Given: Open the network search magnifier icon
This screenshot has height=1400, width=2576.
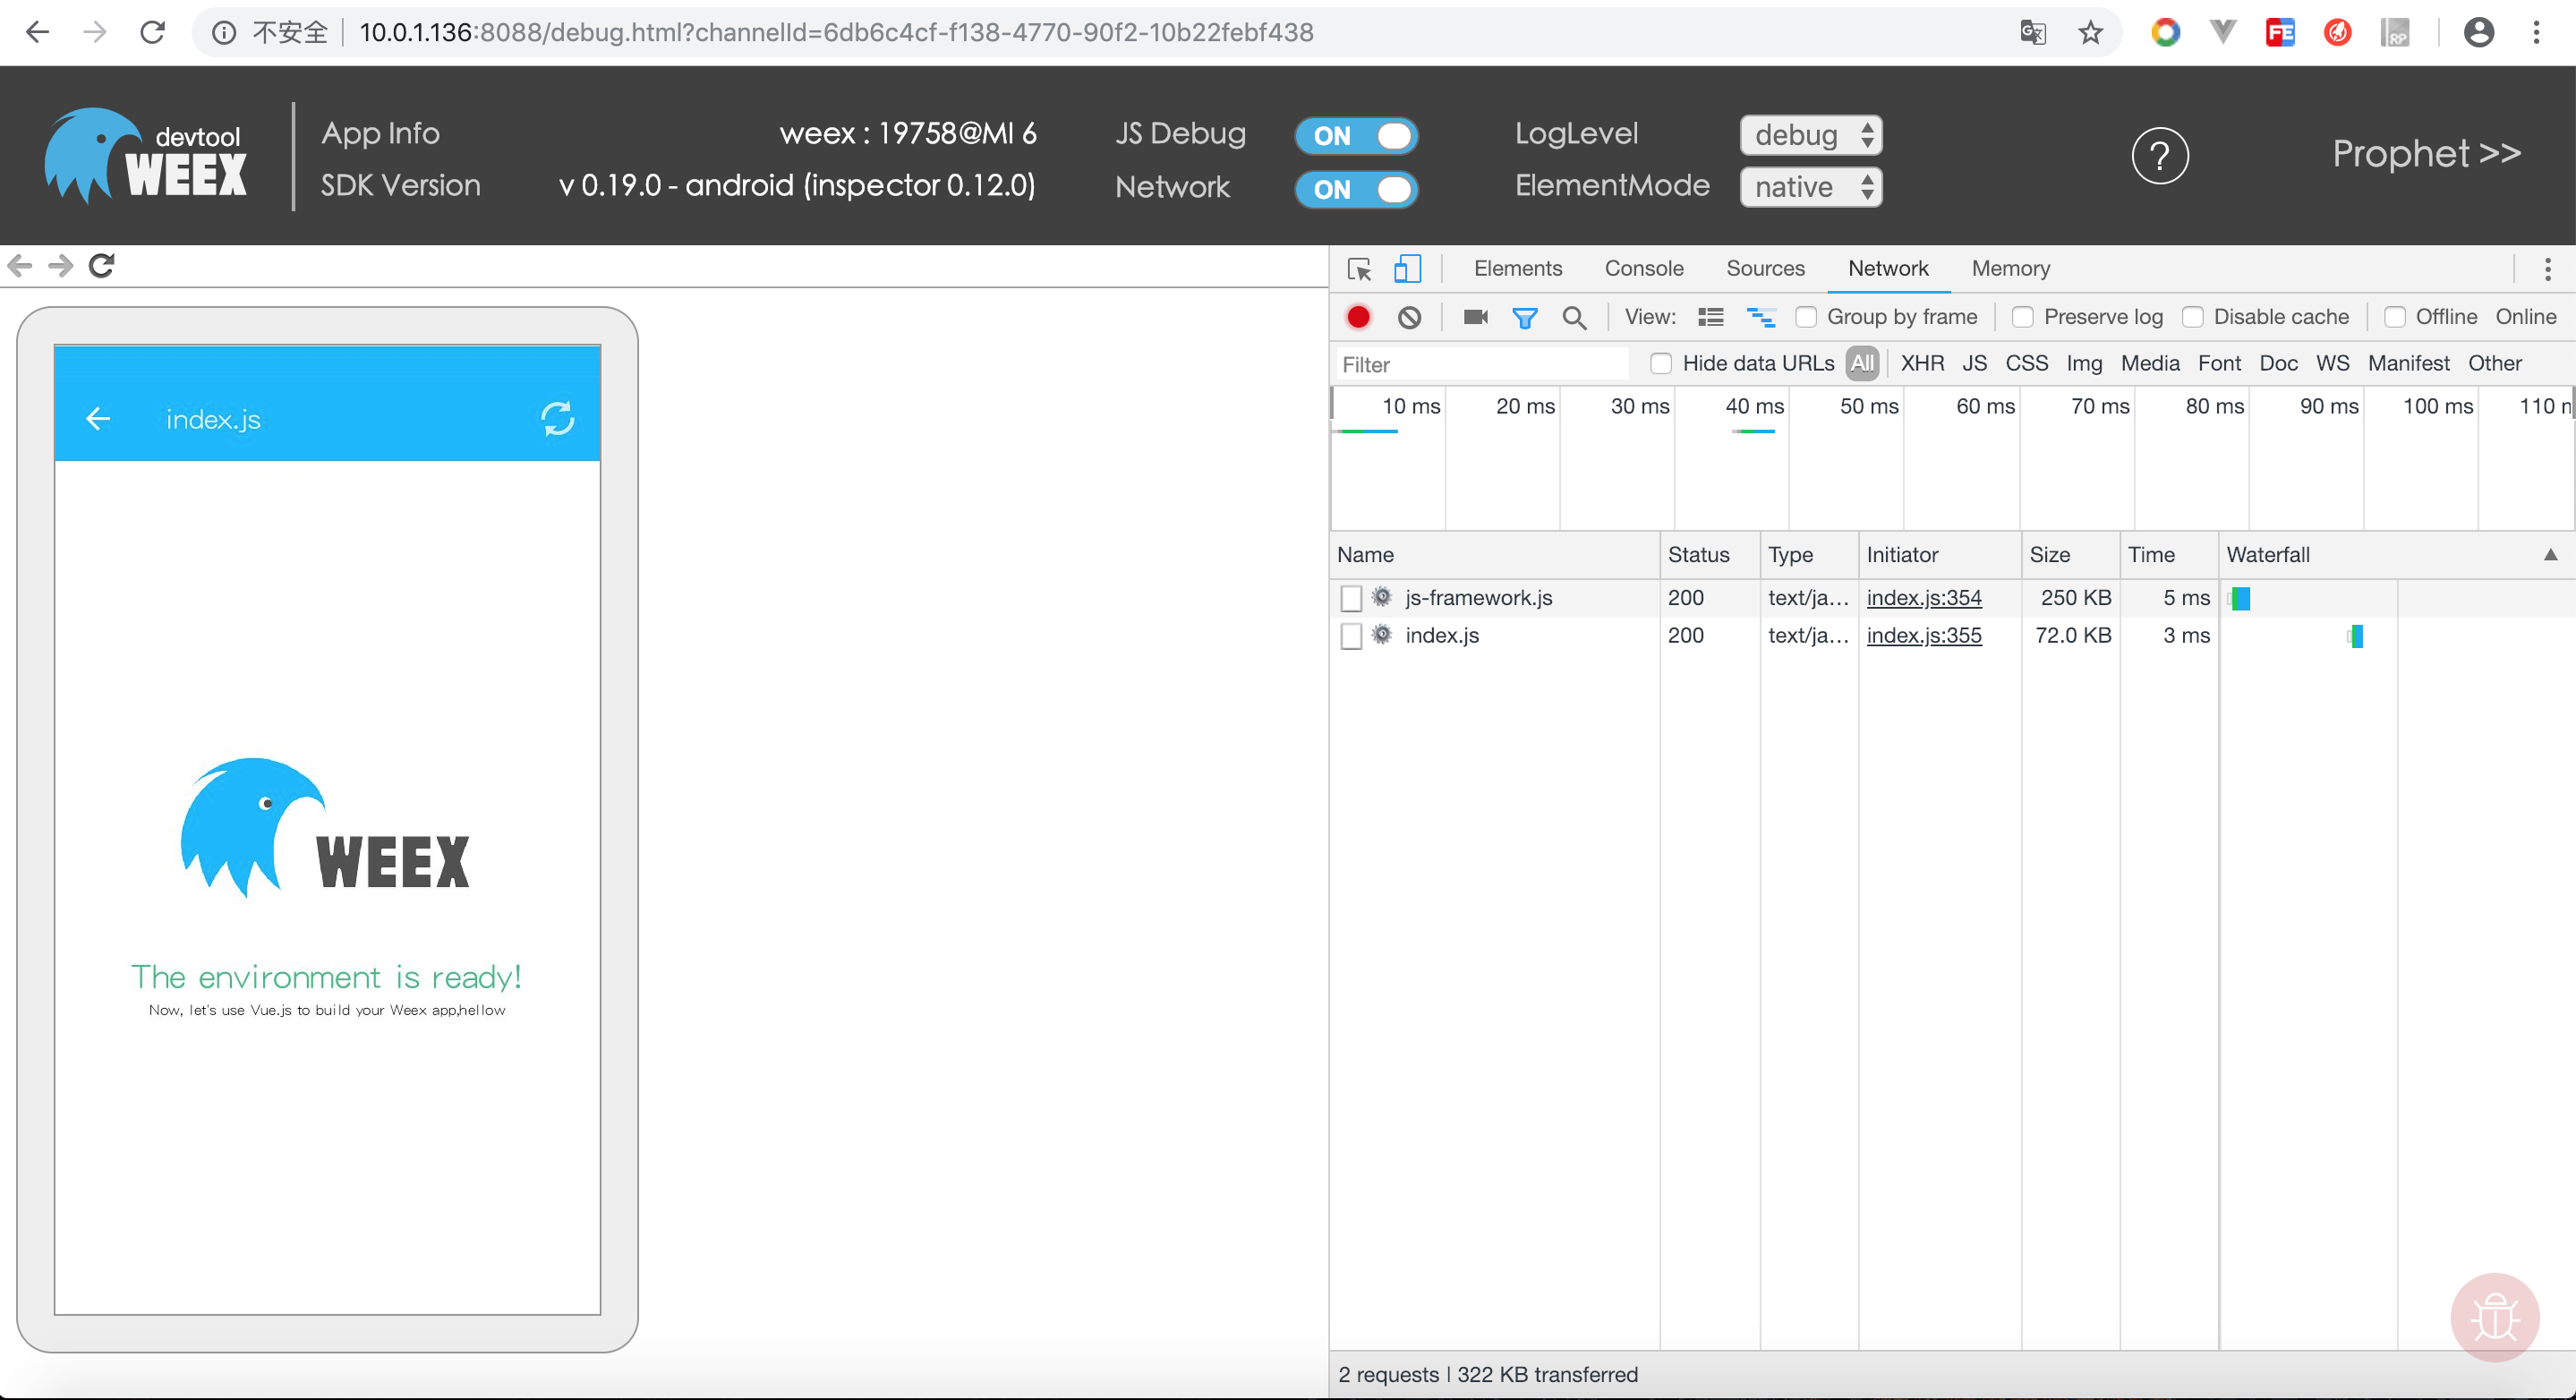Looking at the screenshot, I should coord(1574,318).
